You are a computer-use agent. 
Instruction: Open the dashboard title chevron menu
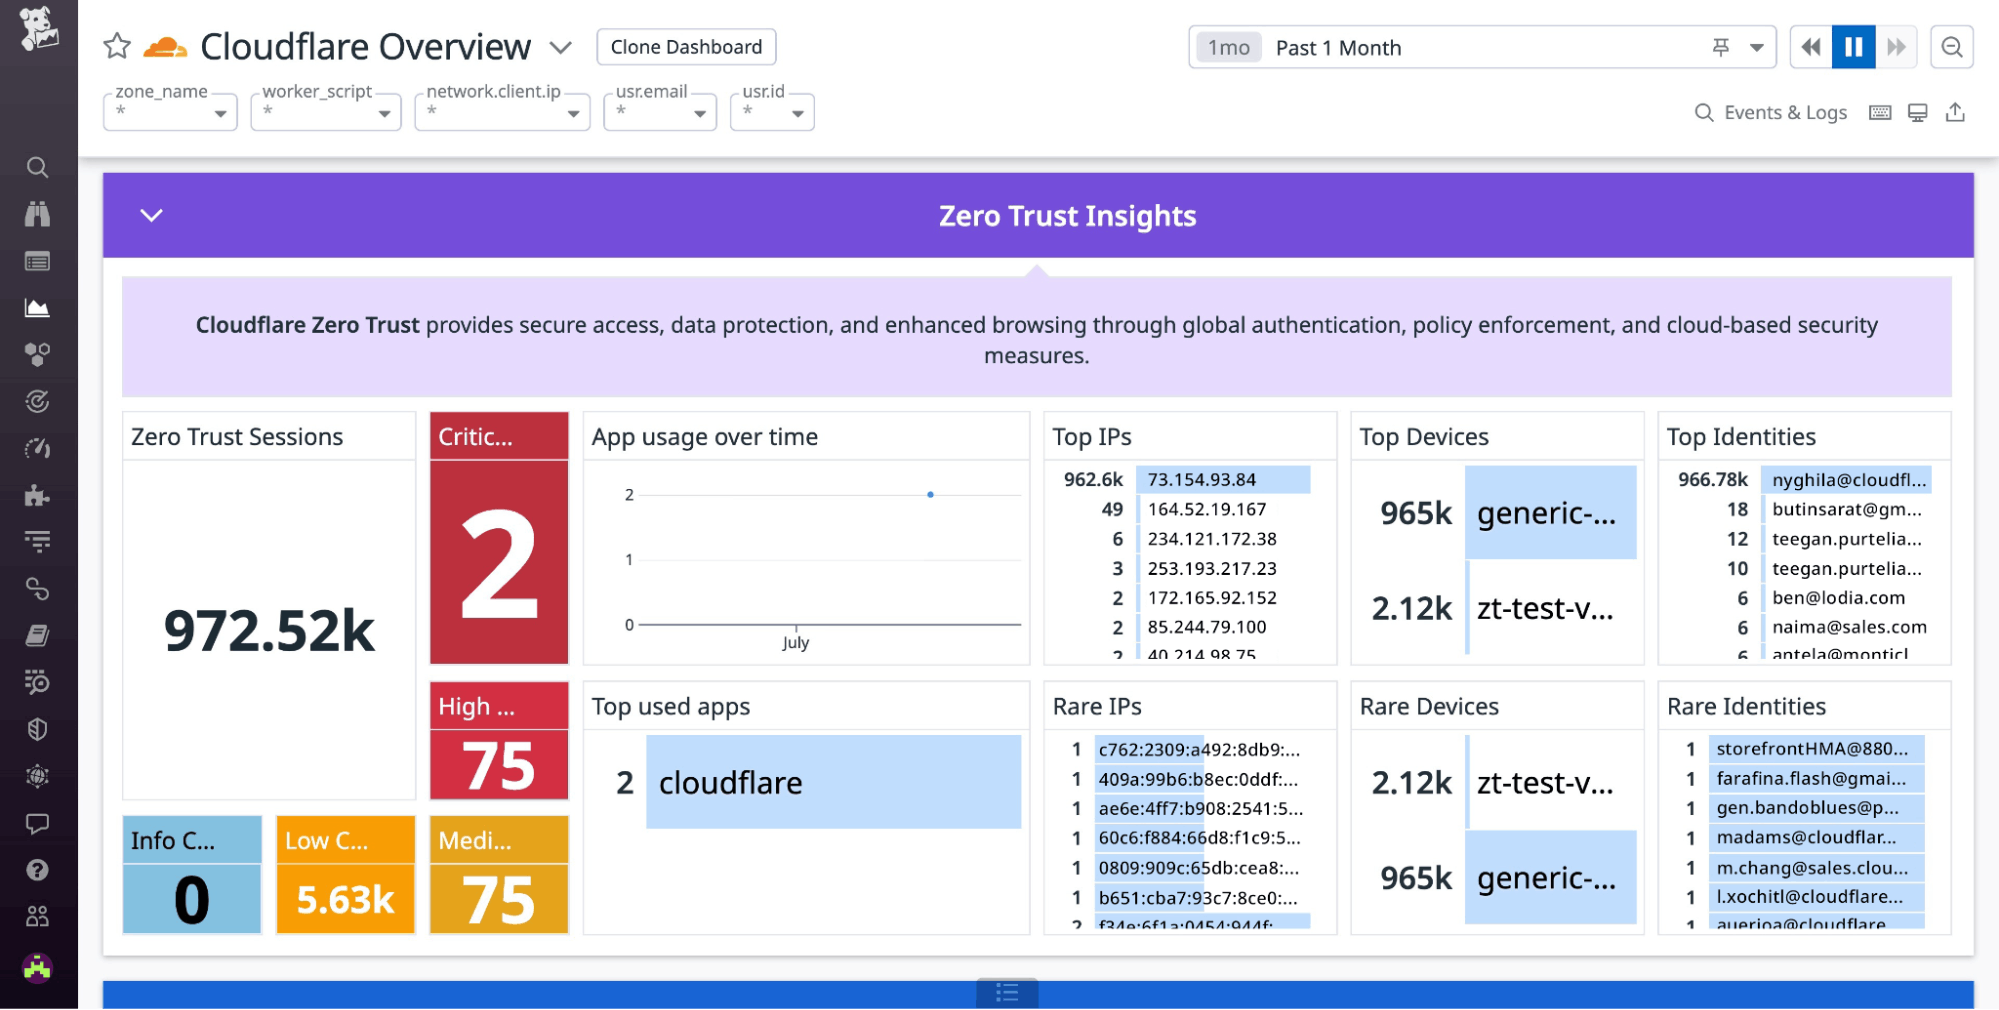[x=561, y=47]
